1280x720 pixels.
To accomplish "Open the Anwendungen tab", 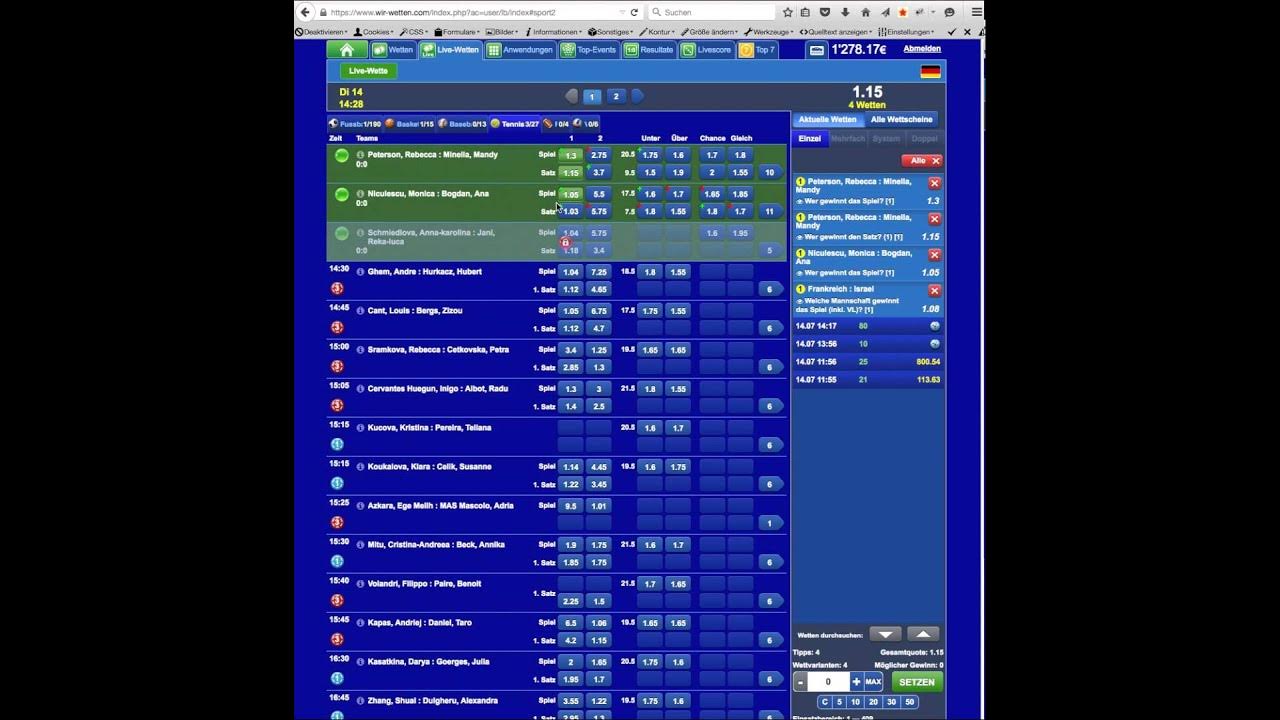I will (520, 50).
